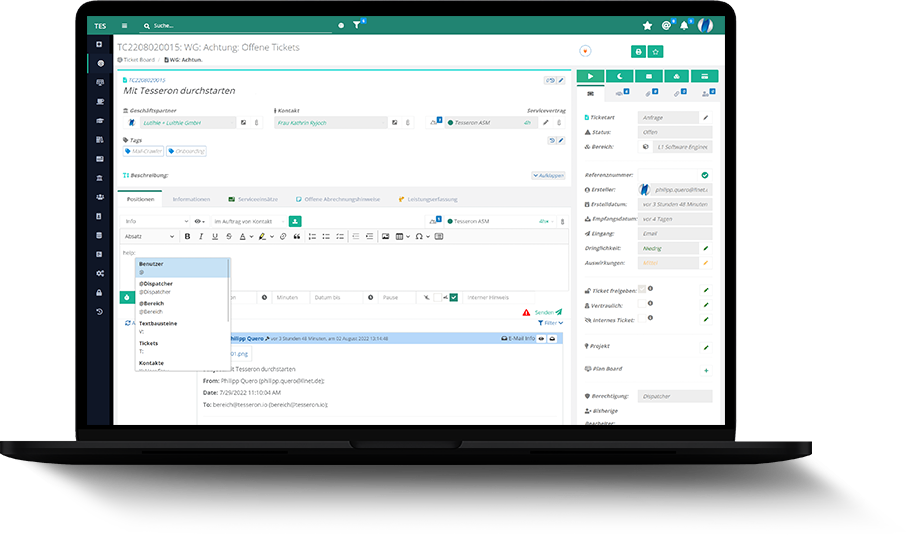Click the filter funnel icon in header
The image size is (906, 535).
coord(357,25)
